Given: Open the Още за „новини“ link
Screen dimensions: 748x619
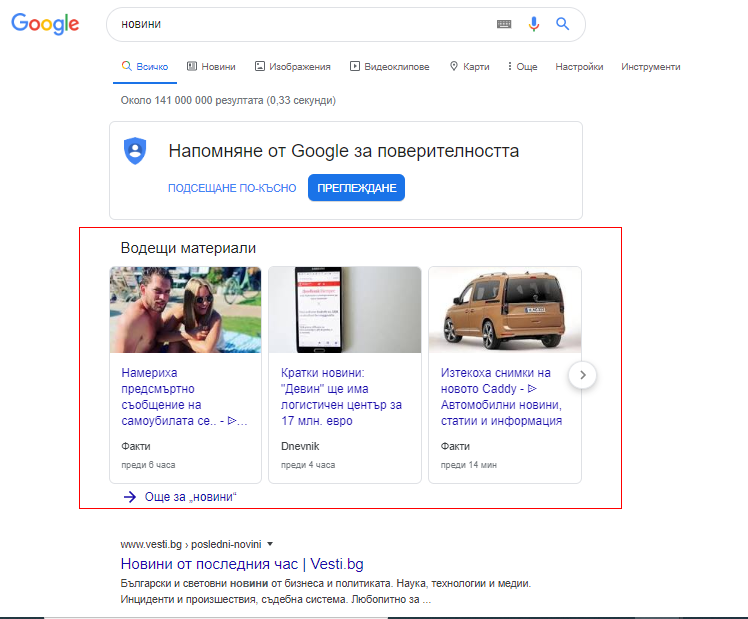Looking at the screenshot, I should pyautogui.click(x=191, y=497).
